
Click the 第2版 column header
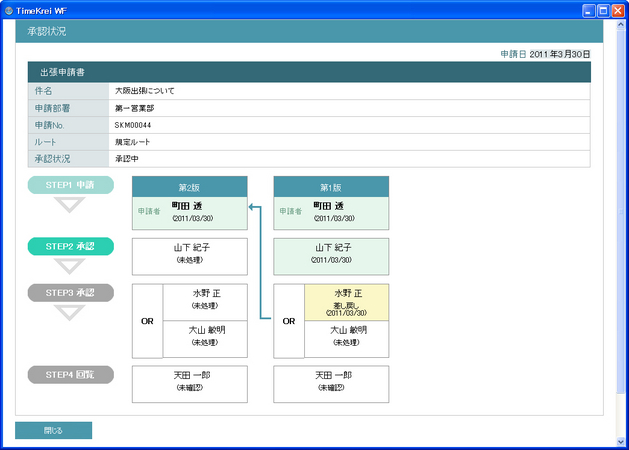click(189, 186)
